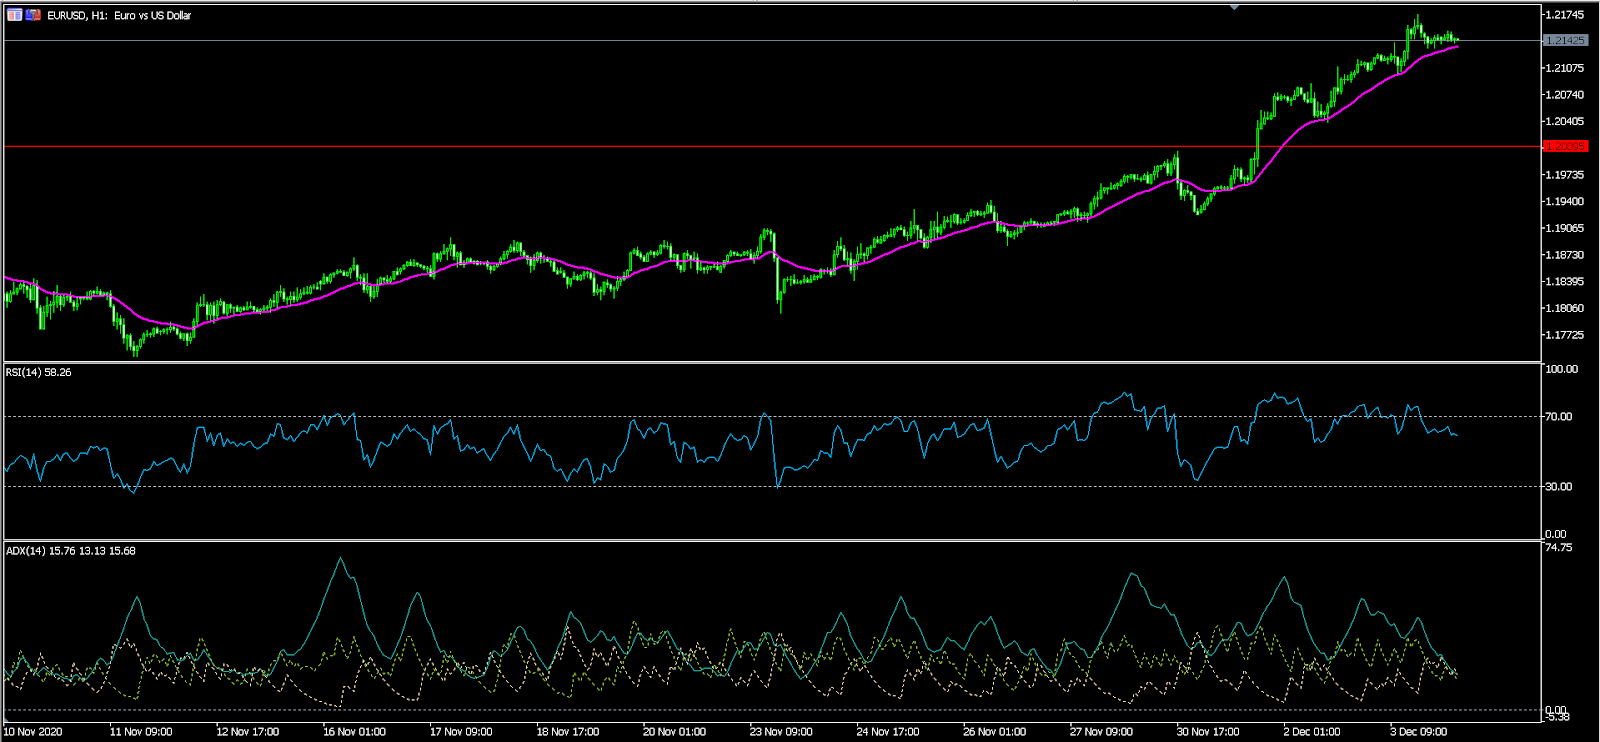
Task: Click the "24 Nov 17:00" time label
Action: click(888, 732)
